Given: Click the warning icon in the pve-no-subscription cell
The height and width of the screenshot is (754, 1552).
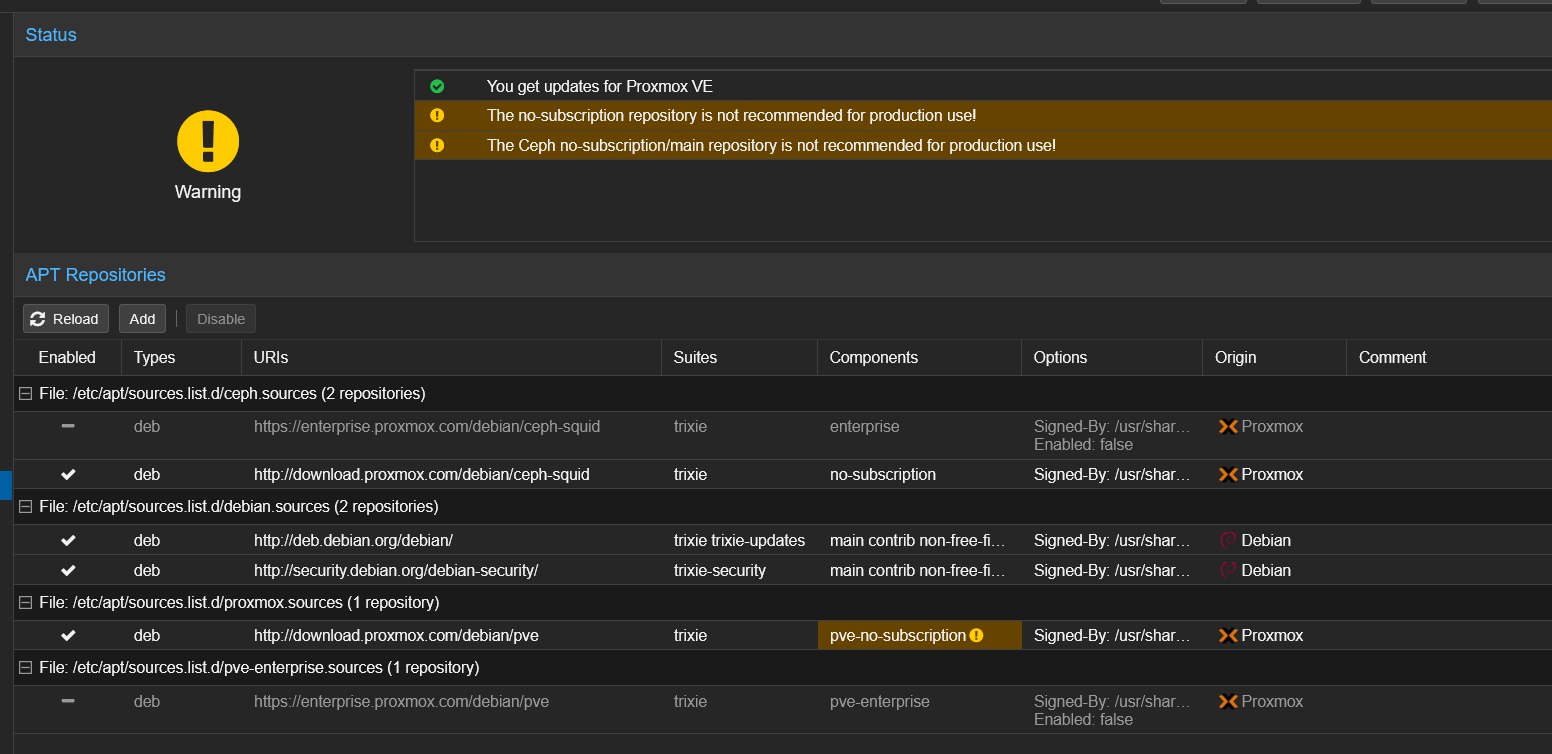Looking at the screenshot, I should click(977, 635).
